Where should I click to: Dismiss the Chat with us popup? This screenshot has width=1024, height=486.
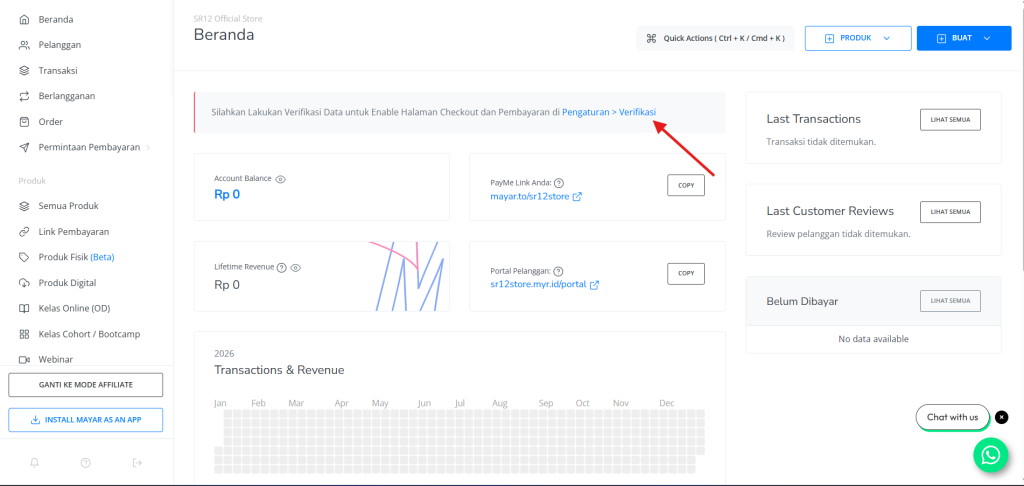coord(1002,417)
